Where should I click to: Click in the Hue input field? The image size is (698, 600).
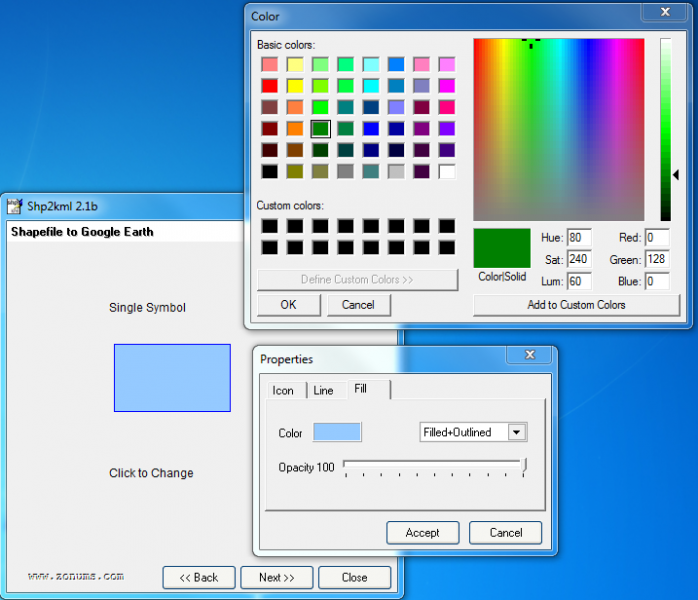(579, 238)
